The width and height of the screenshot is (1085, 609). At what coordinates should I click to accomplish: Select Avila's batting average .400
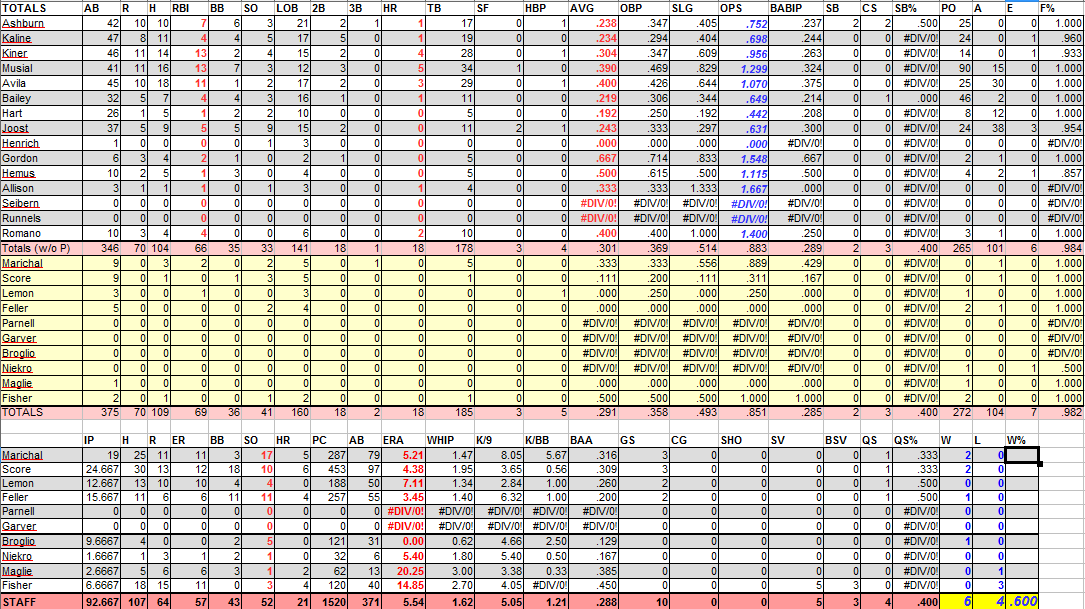593,84
